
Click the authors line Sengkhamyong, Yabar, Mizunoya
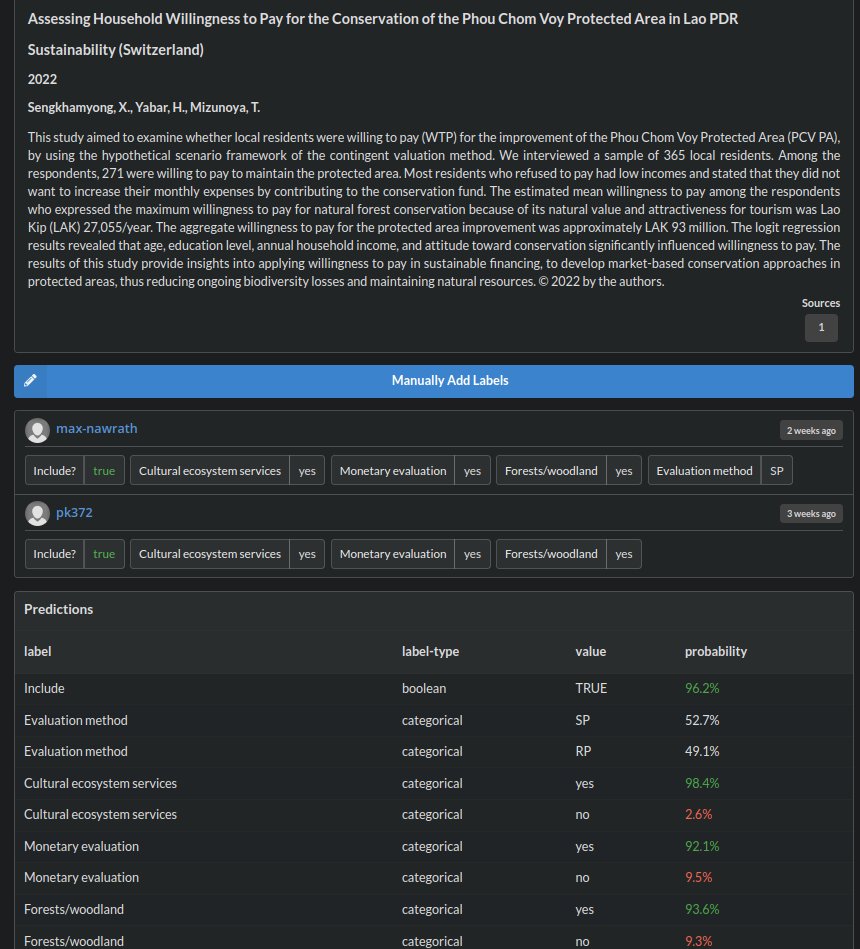(x=144, y=107)
